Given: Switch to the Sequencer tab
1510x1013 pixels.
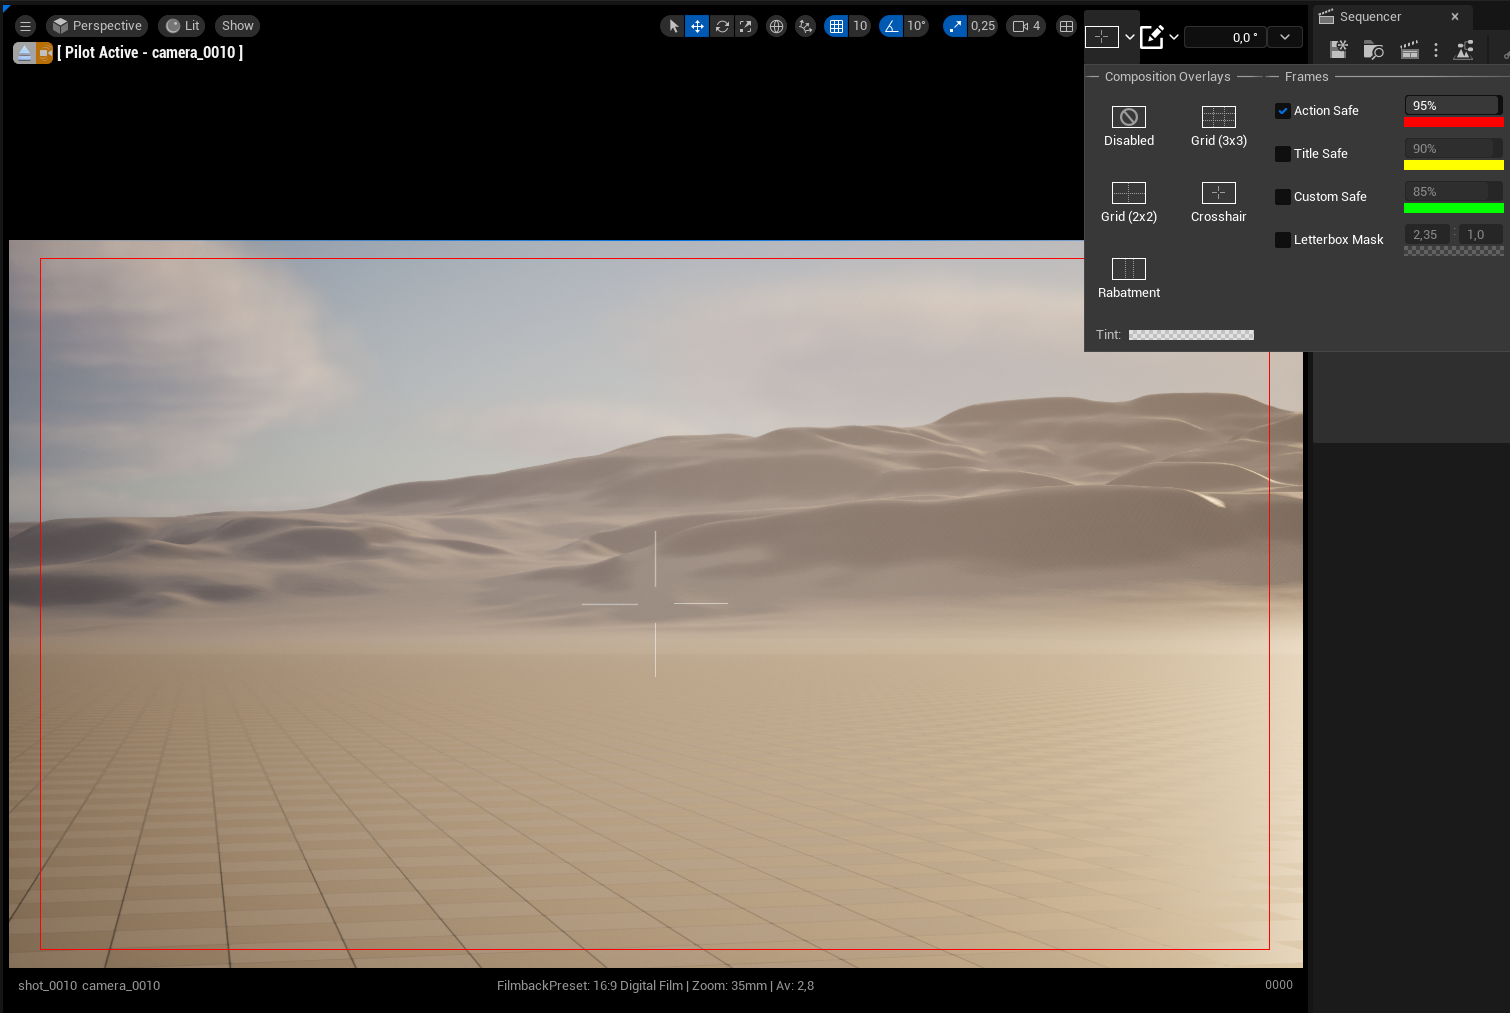Looking at the screenshot, I should (x=1371, y=17).
